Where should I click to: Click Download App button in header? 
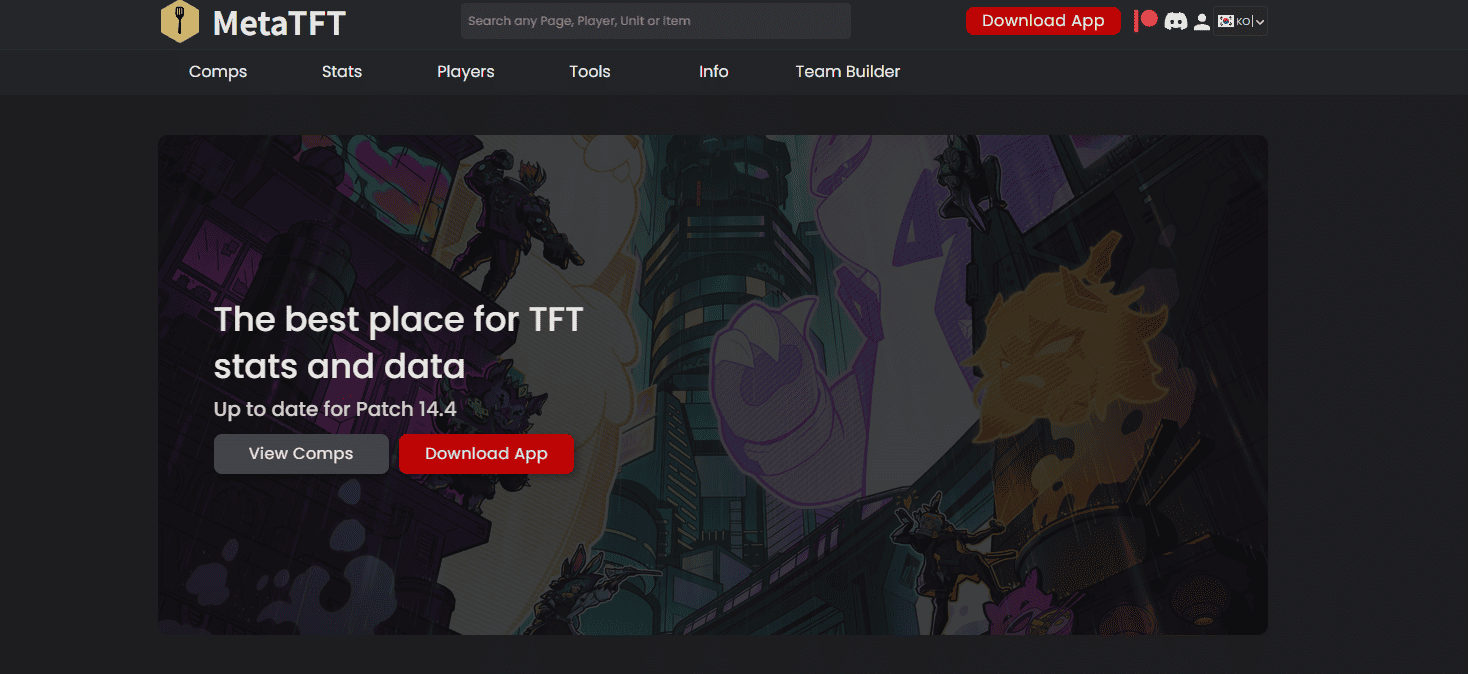pyautogui.click(x=1043, y=21)
